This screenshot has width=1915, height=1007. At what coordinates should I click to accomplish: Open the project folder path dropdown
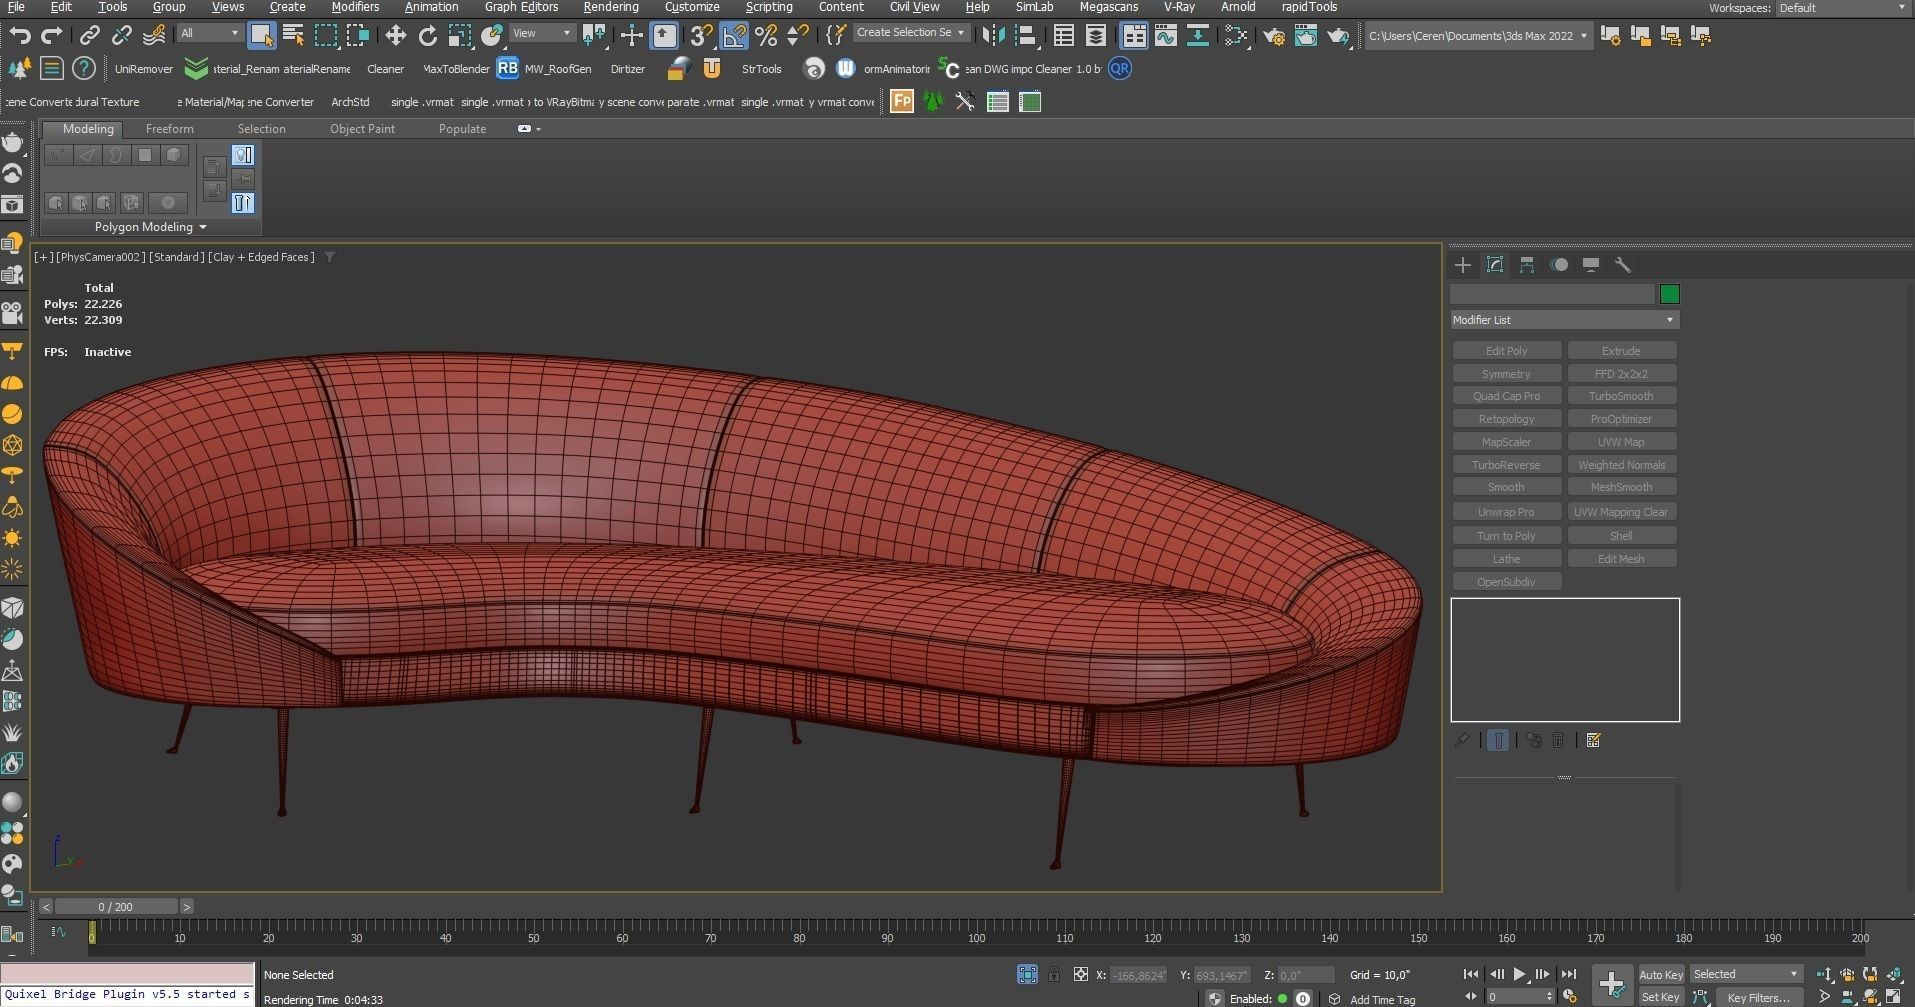(x=1478, y=35)
